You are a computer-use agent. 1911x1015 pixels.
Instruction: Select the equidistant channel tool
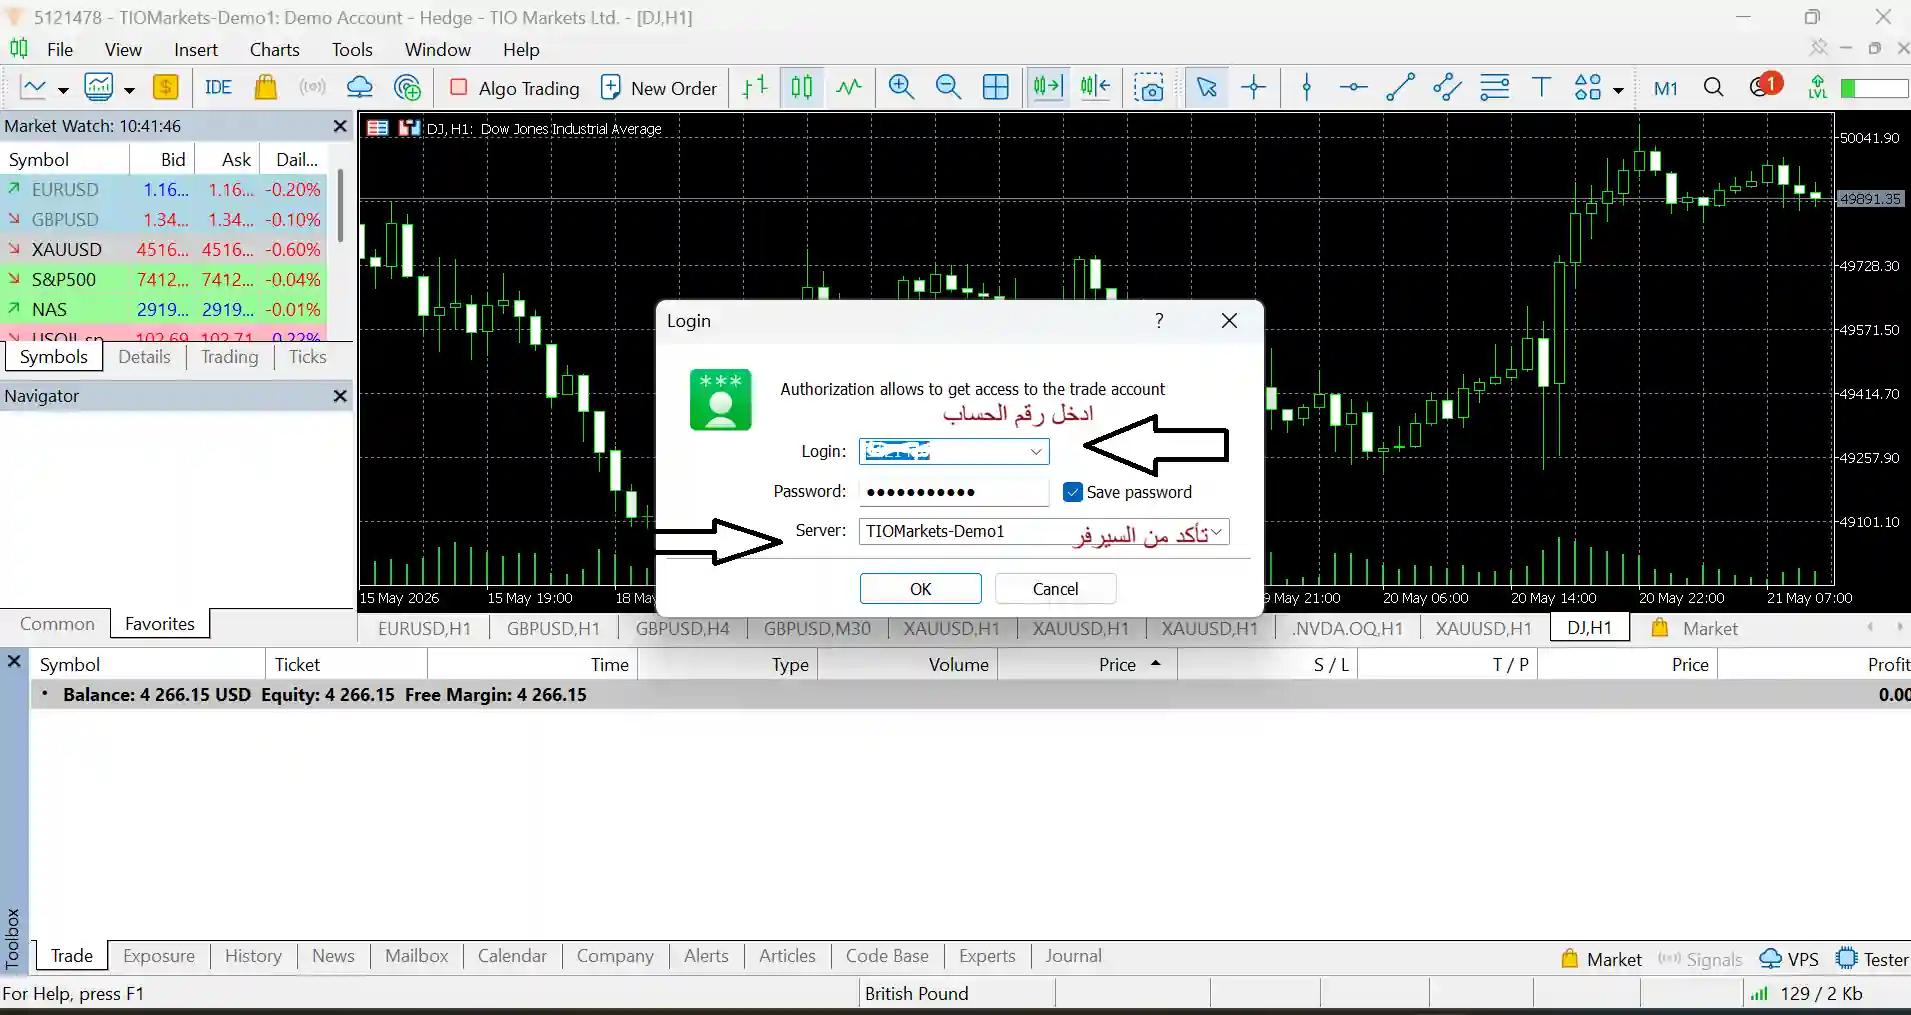(x=1447, y=88)
